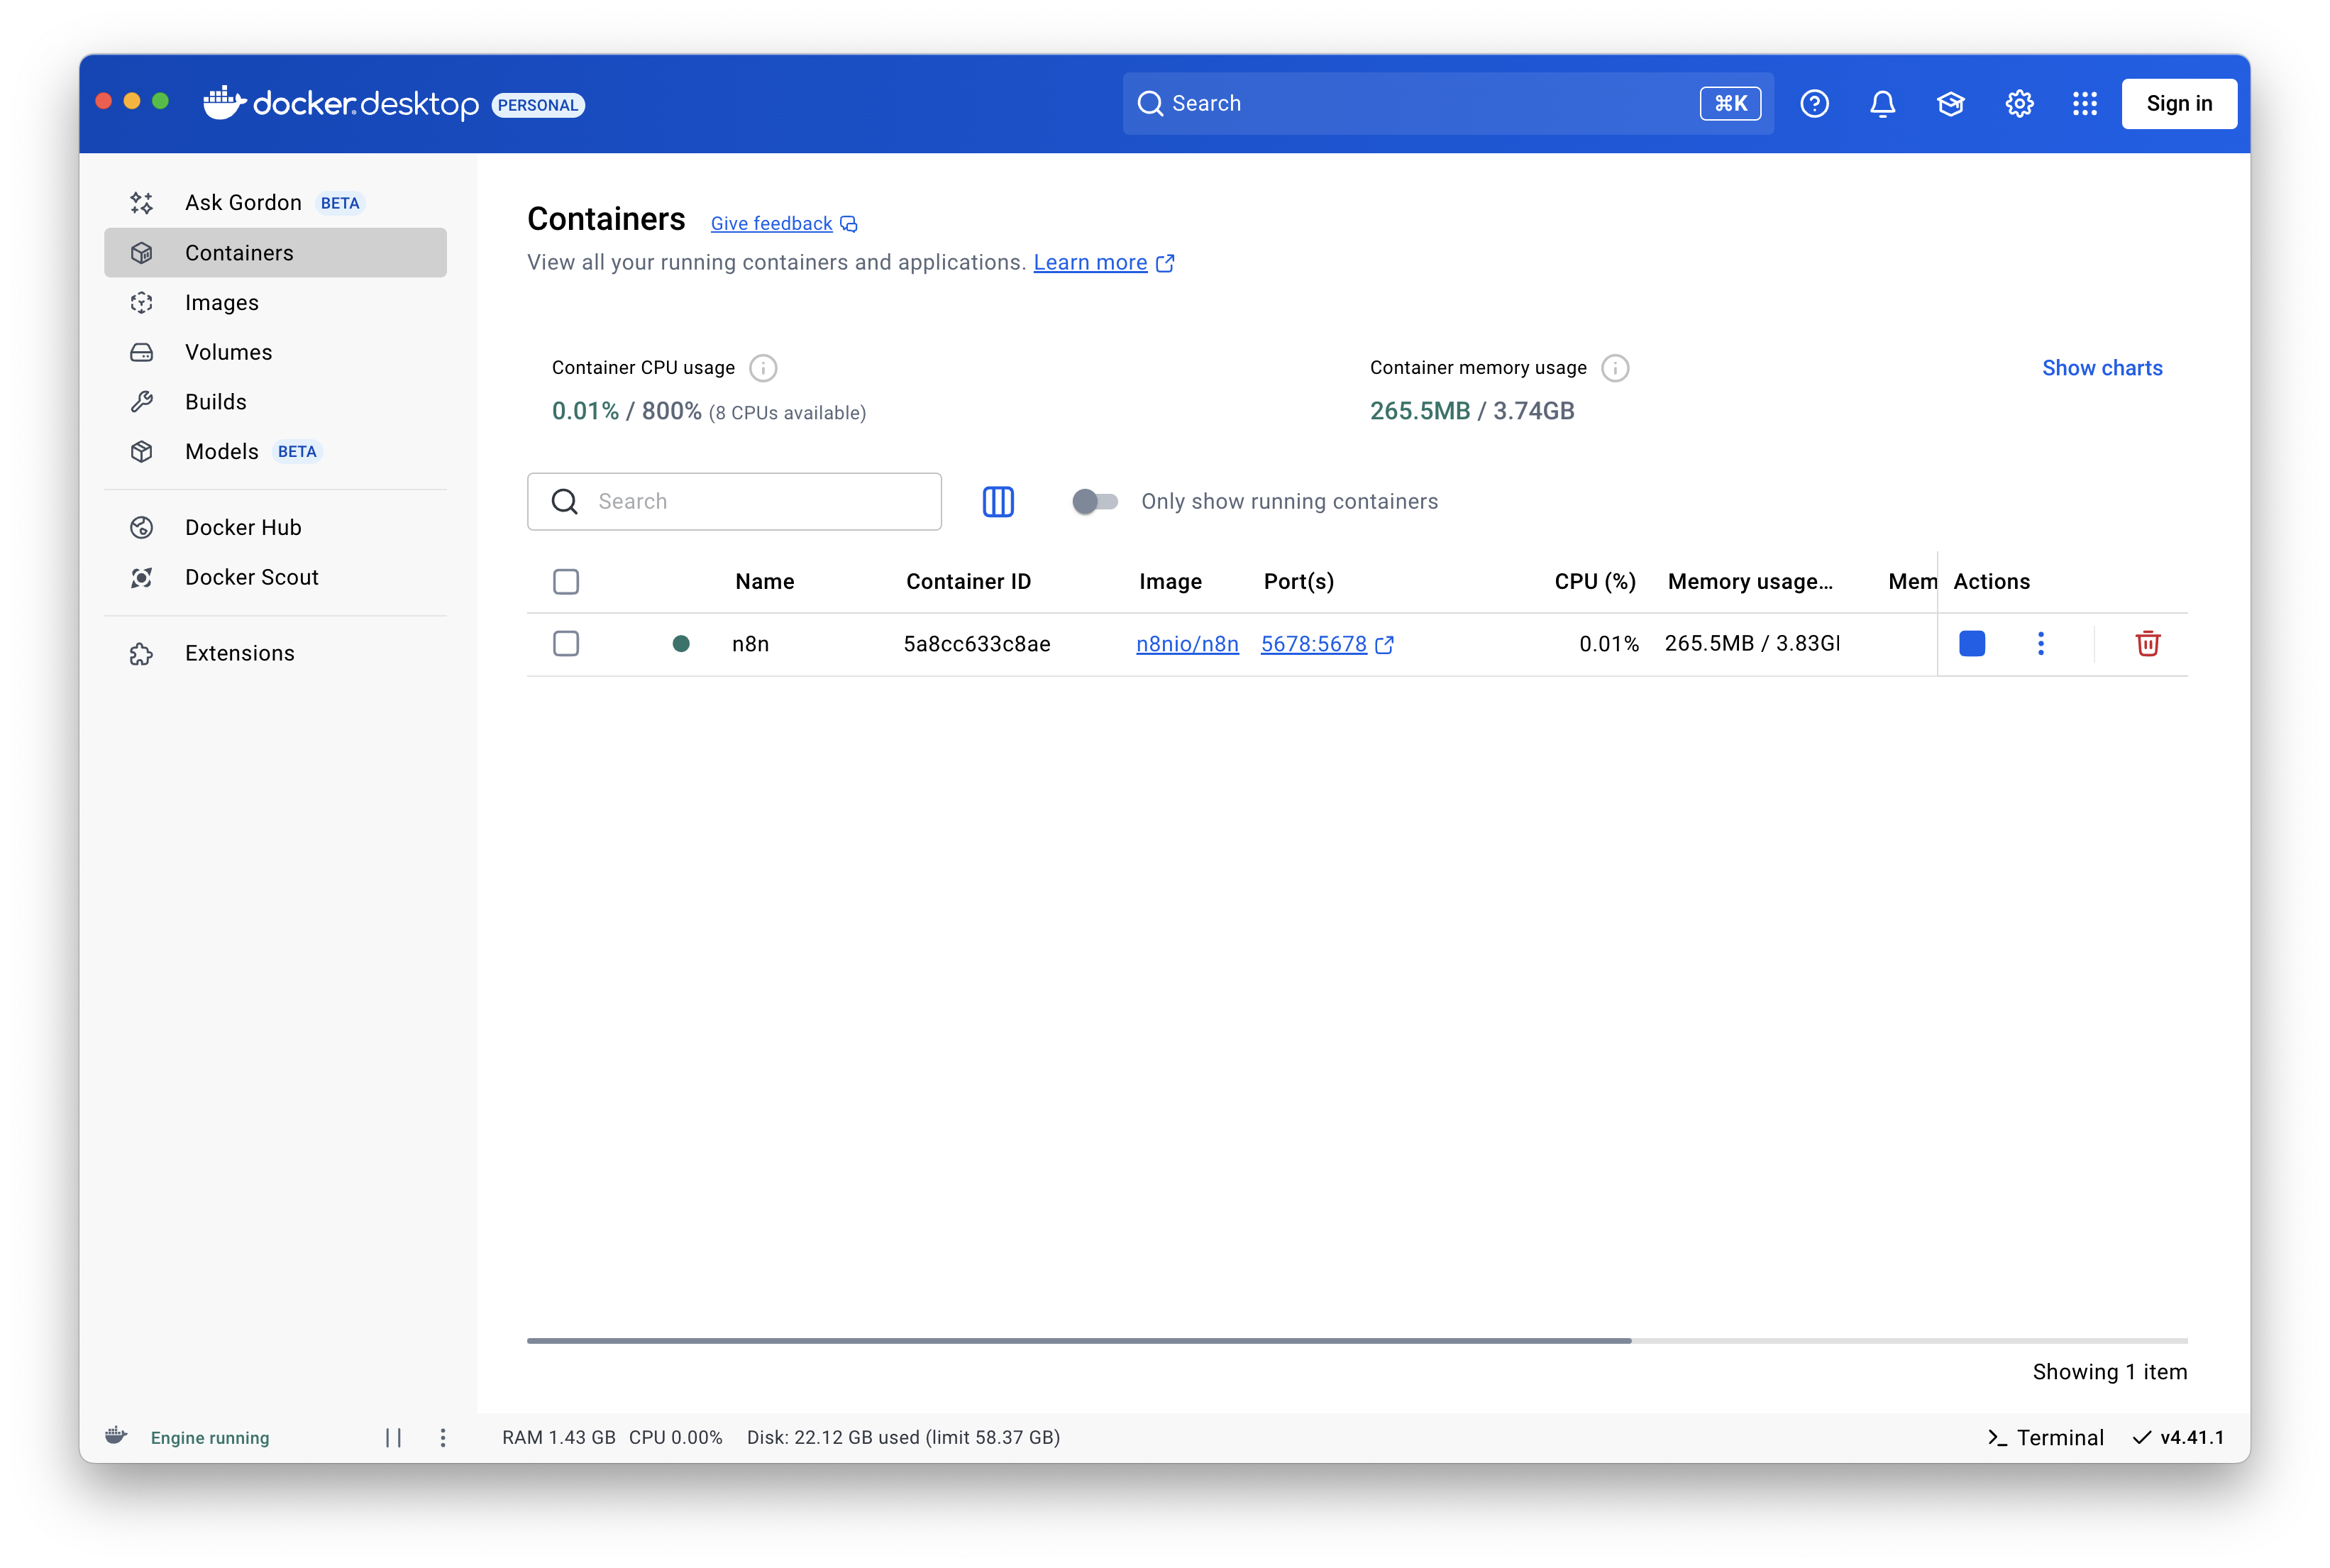Open Images in sidebar

(275, 302)
